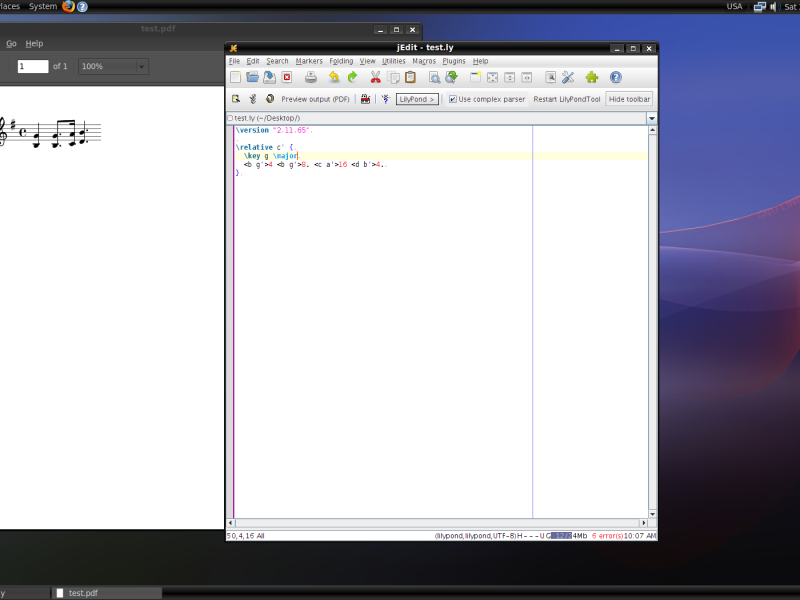This screenshot has width=800, height=600.
Task: Click Restart LilyPondTool button
Action: pos(567,99)
